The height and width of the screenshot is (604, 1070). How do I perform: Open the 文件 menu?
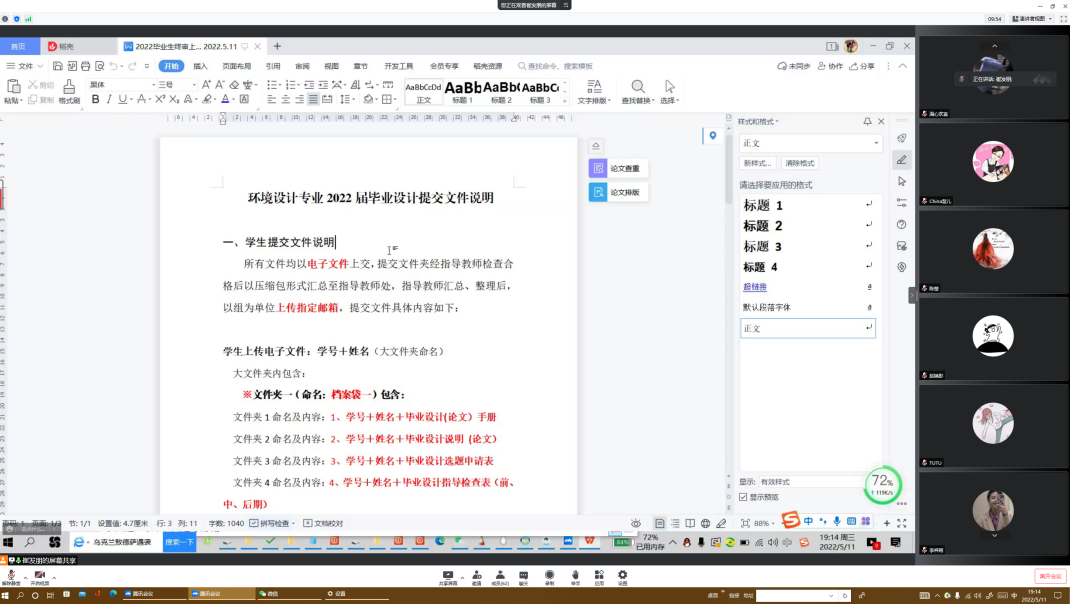[25, 66]
